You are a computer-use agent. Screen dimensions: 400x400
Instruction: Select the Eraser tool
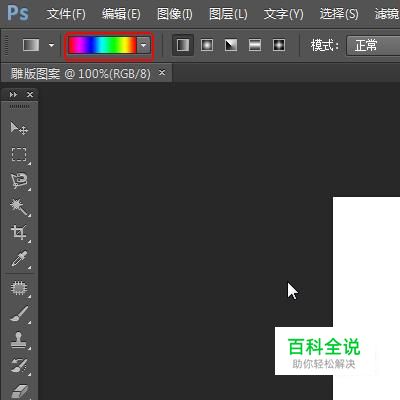(19, 391)
